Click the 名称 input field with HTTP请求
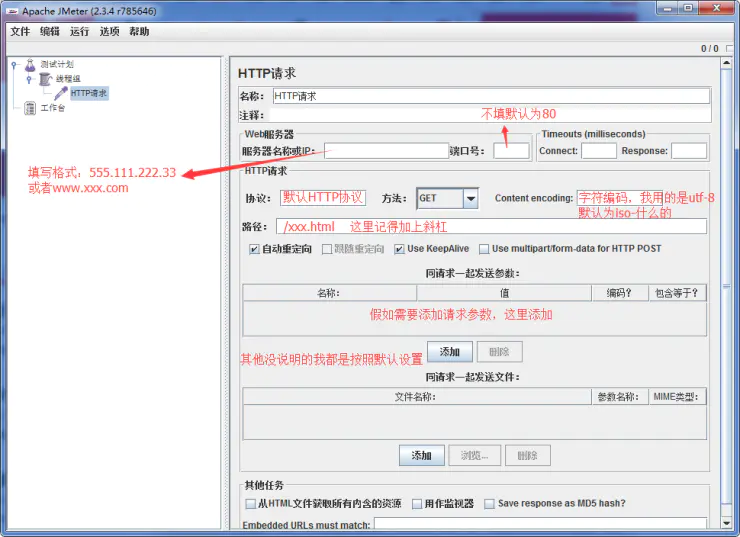 tap(491, 96)
